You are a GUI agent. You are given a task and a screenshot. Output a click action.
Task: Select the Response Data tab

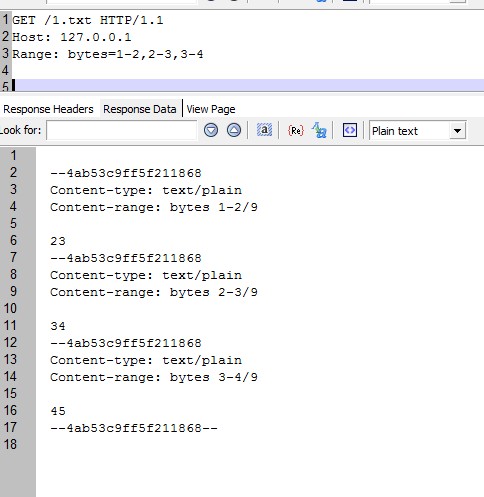140,109
